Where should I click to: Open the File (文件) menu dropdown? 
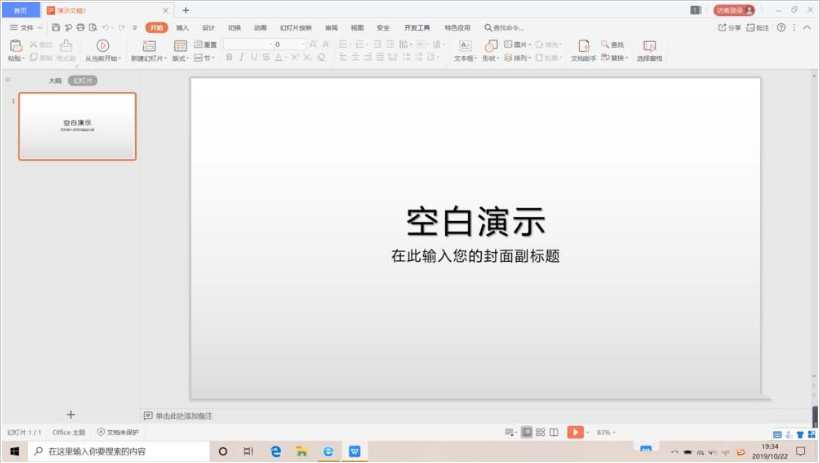26,27
